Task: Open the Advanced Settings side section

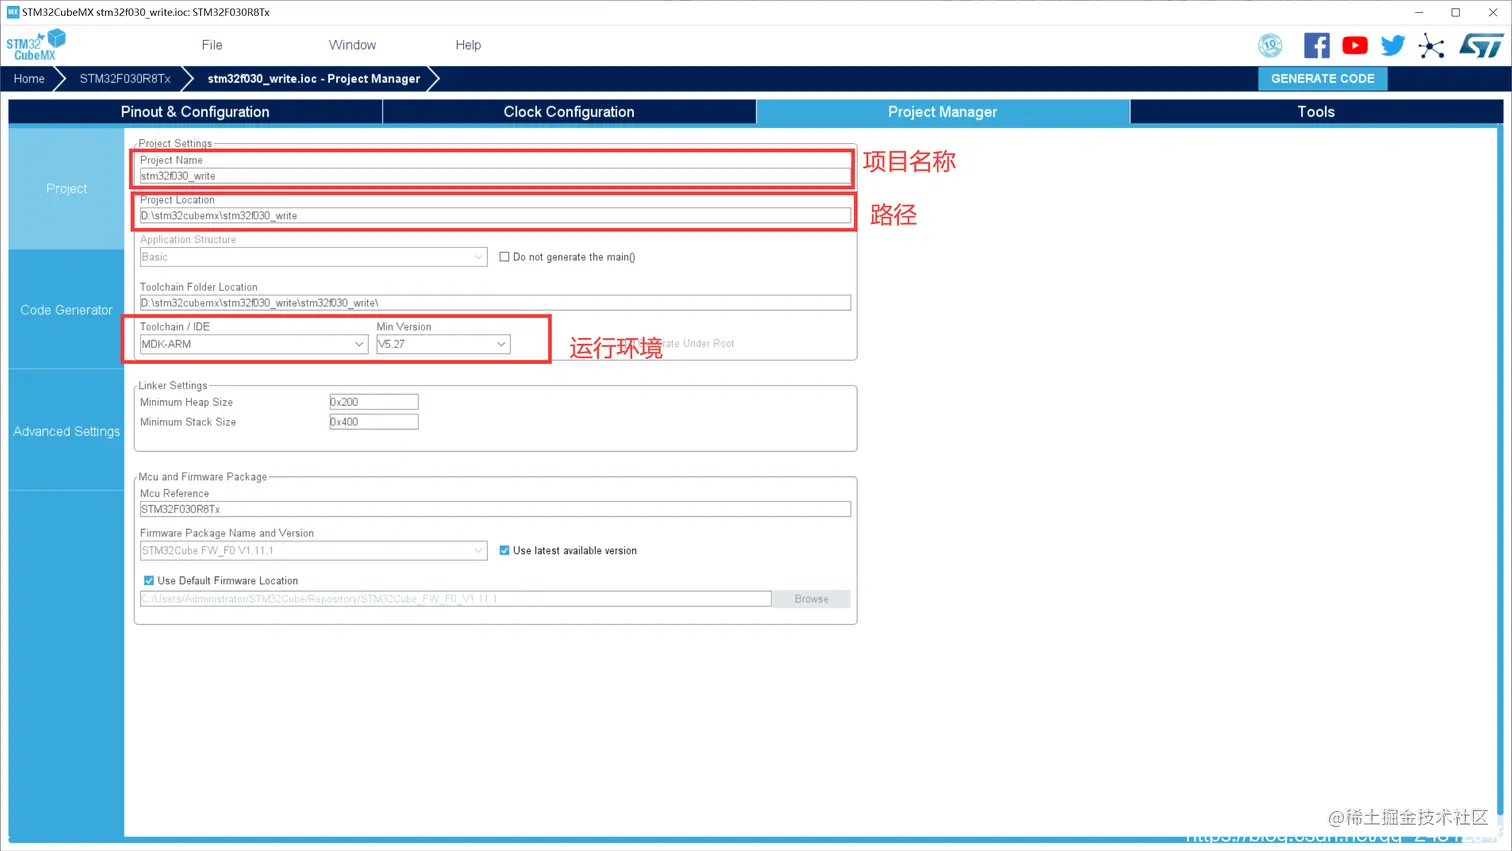Action: [x=66, y=431]
